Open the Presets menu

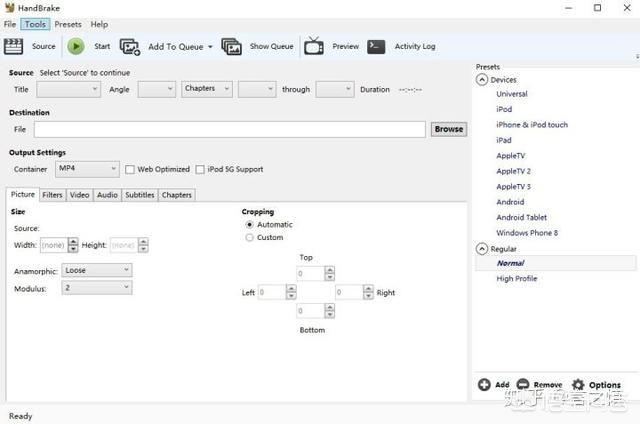coord(68,24)
